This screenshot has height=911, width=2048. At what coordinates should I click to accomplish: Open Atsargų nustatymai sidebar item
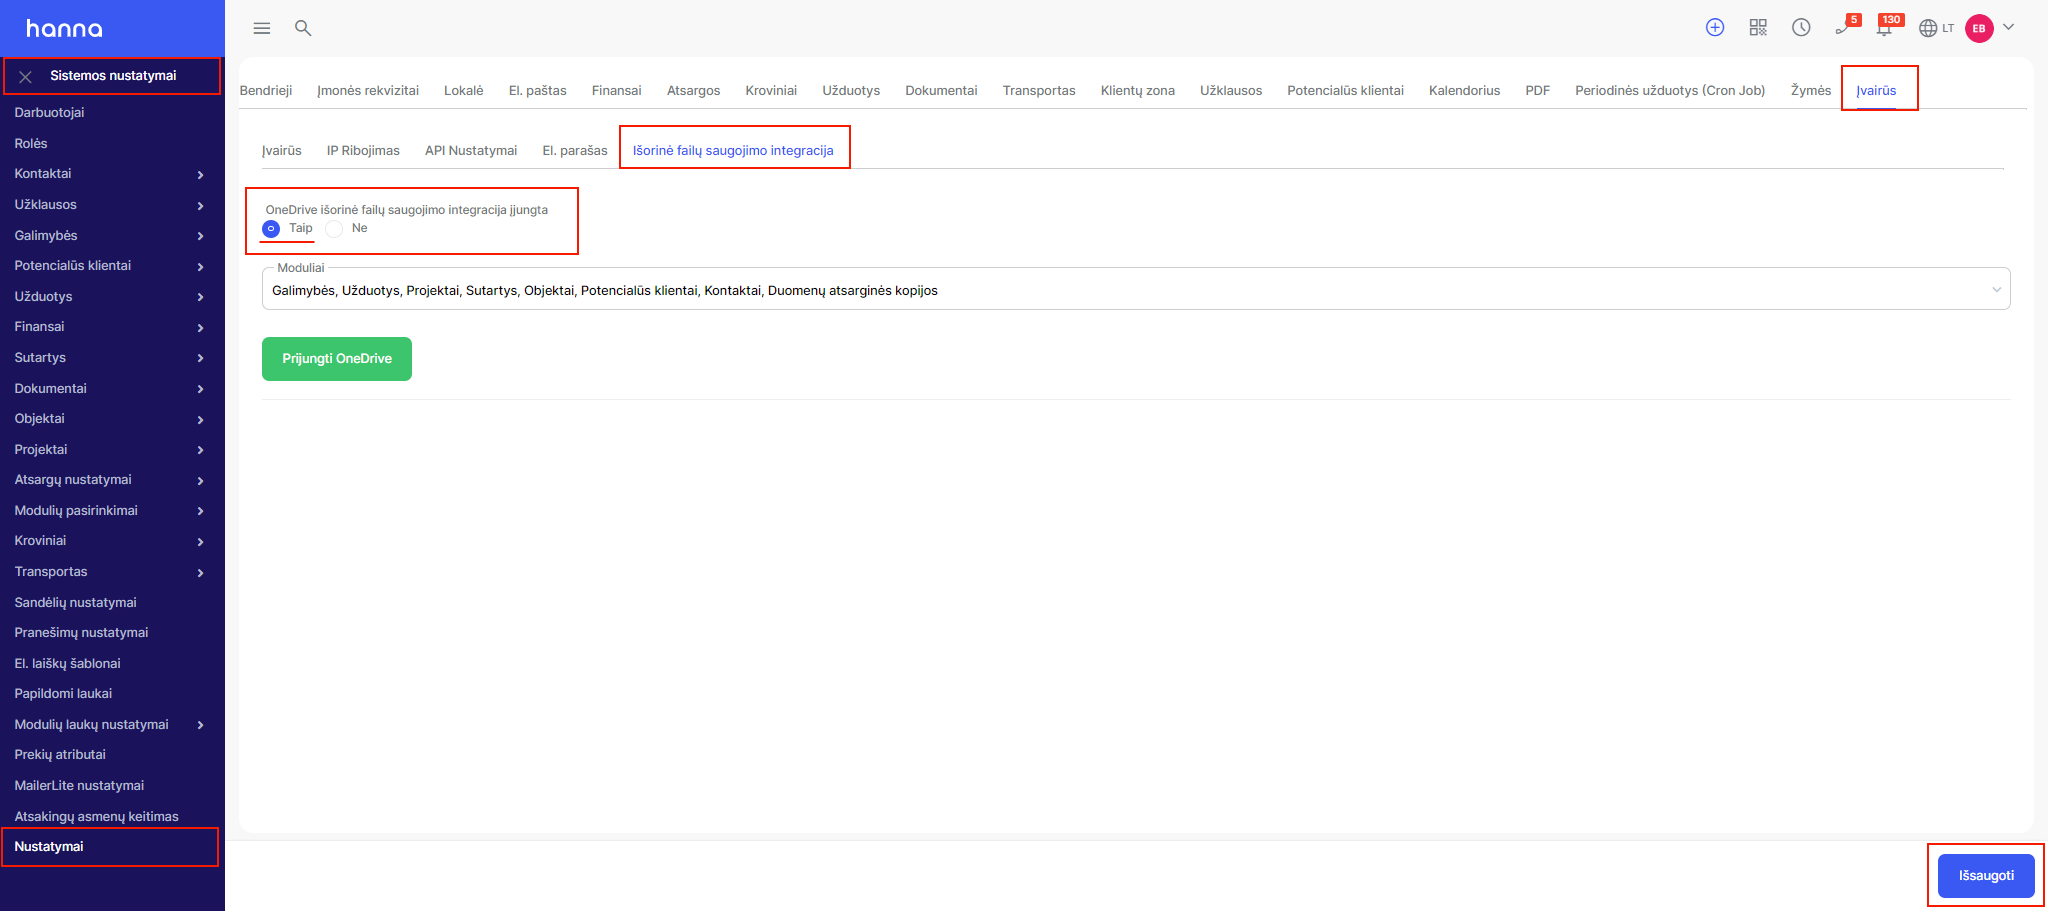point(73,479)
